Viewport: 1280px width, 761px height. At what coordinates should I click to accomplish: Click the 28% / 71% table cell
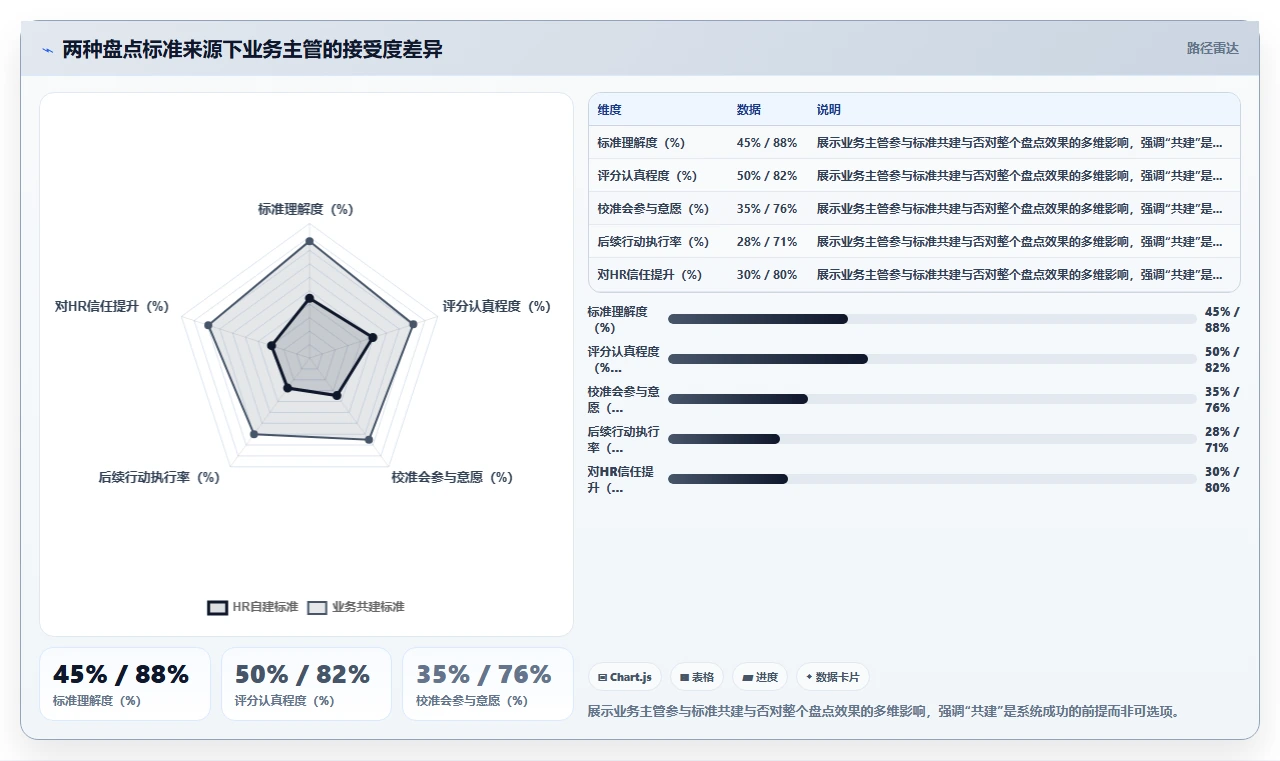pyautogui.click(x=767, y=242)
